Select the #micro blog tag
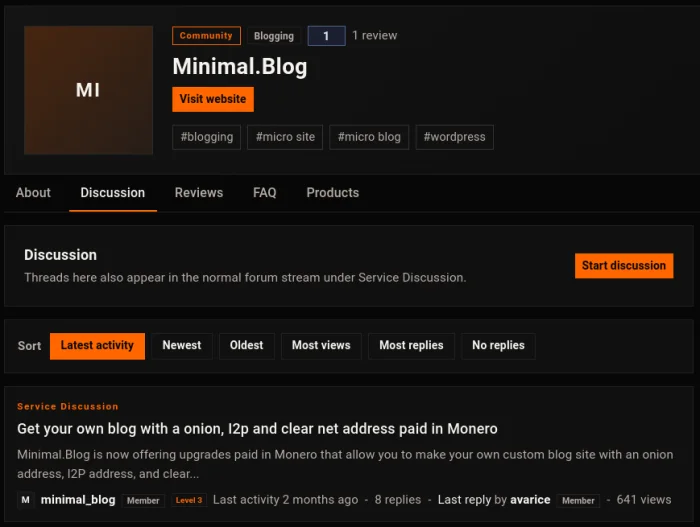 point(369,137)
